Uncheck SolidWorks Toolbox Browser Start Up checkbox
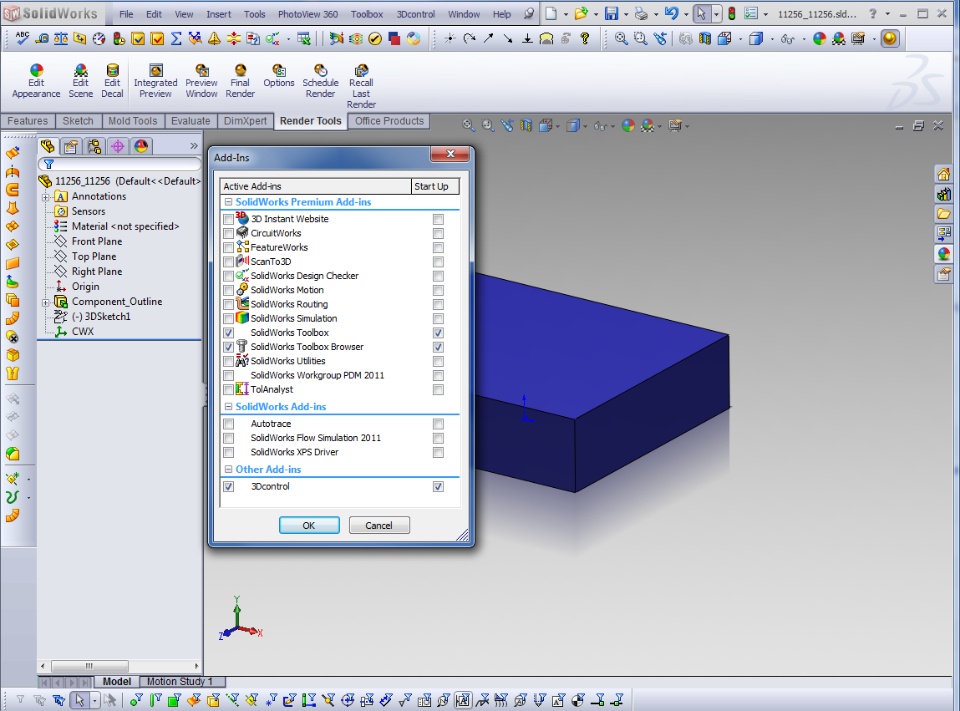Image resolution: width=960 pixels, height=711 pixels. [438, 347]
